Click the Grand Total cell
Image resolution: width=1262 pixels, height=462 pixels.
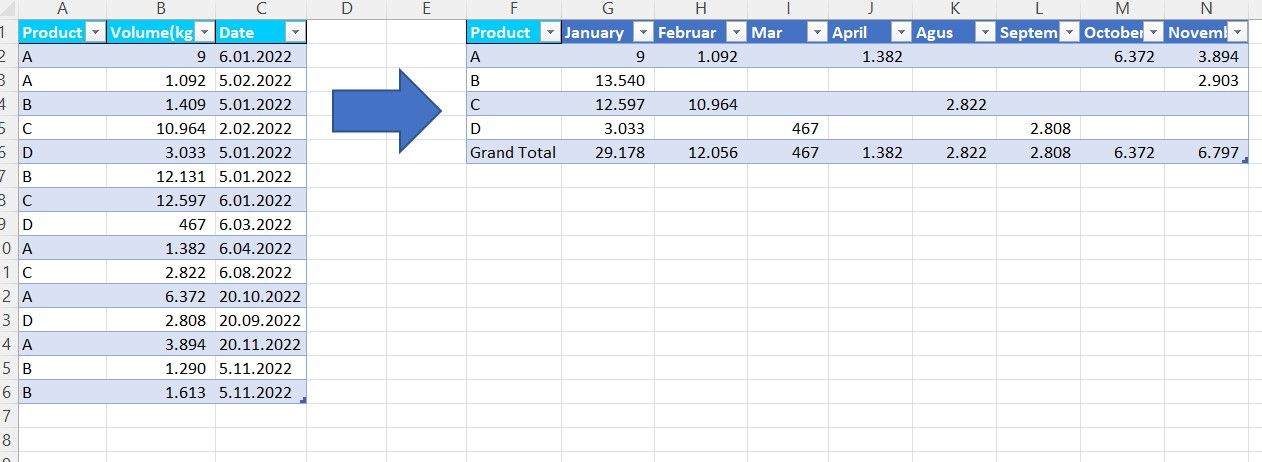pyautogui.click(x=514, y=153)
